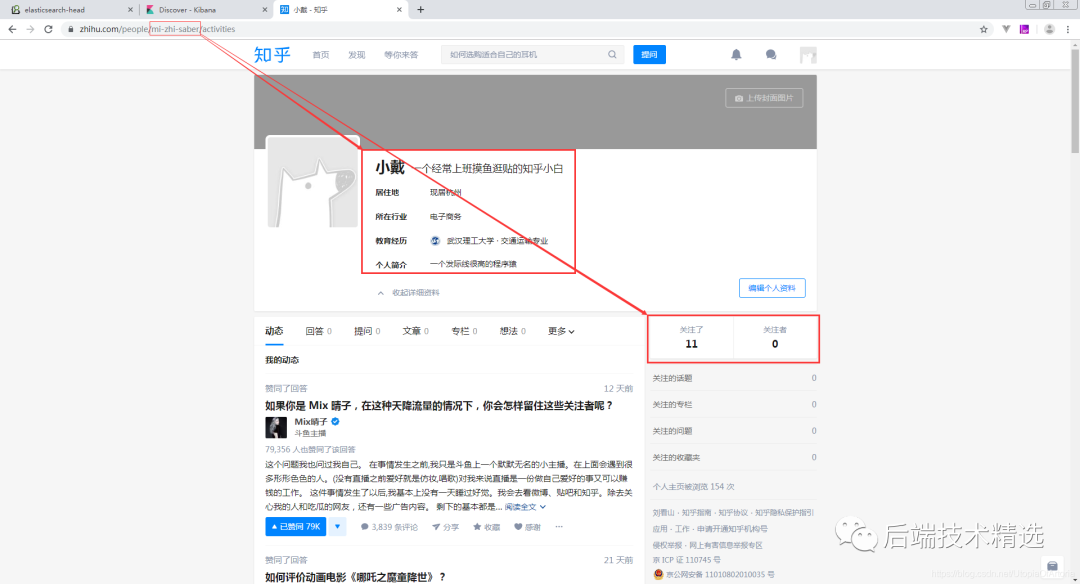Switch to the 文章 tab
The image size is (1080, 584).
[415, 331]
